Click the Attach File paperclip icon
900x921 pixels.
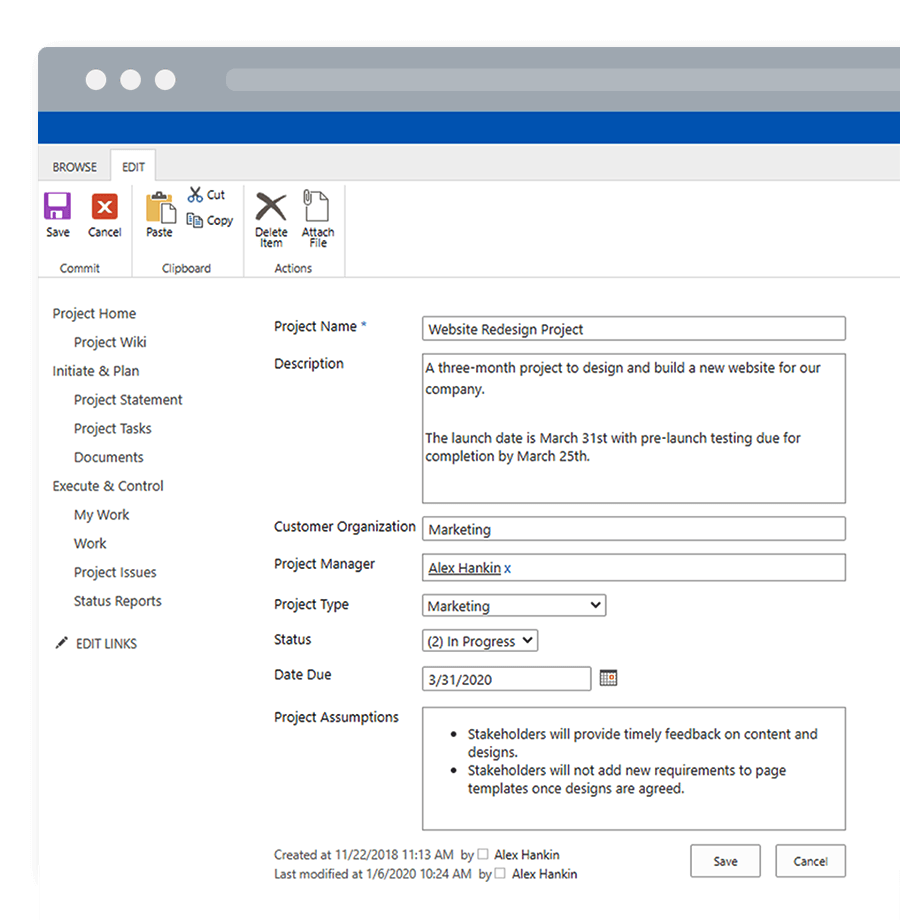click(317, 207)
